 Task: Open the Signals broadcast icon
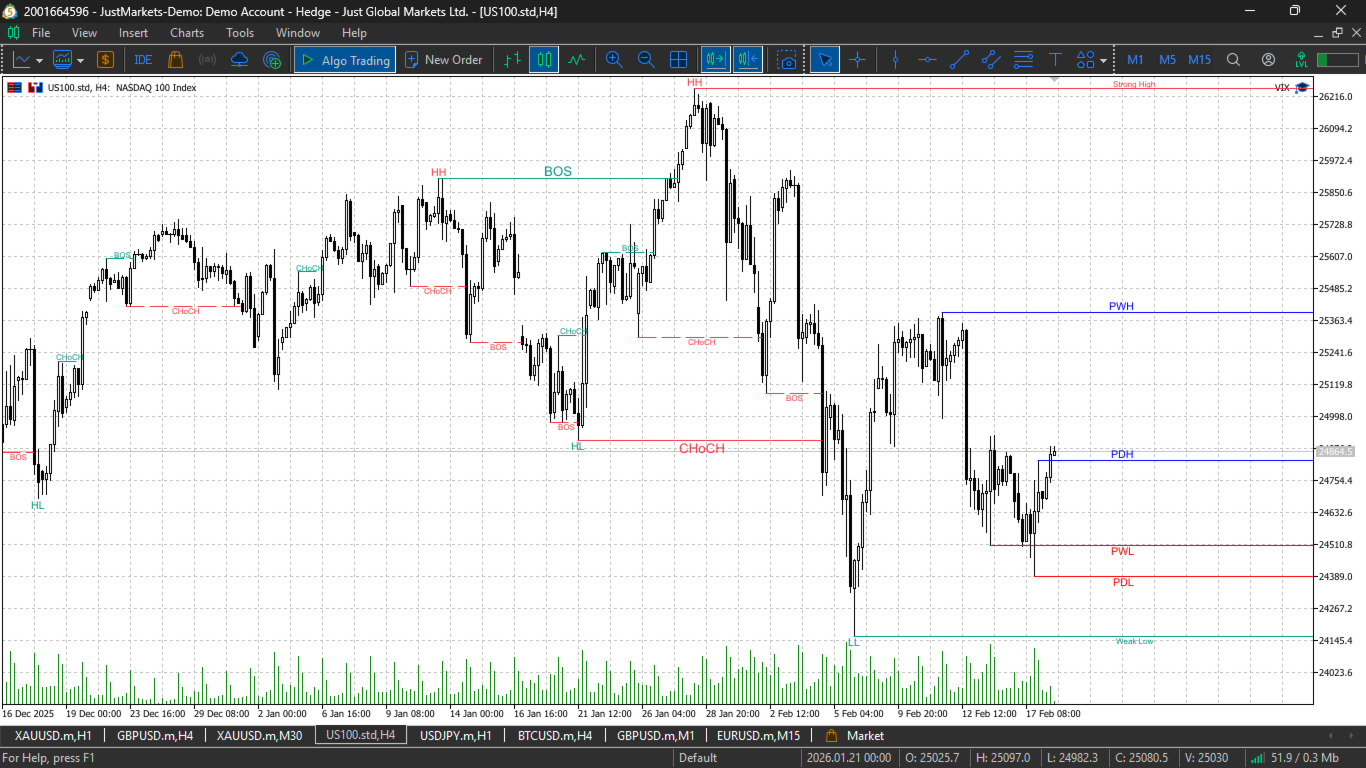pyautogui.click(x=207, y=60)
